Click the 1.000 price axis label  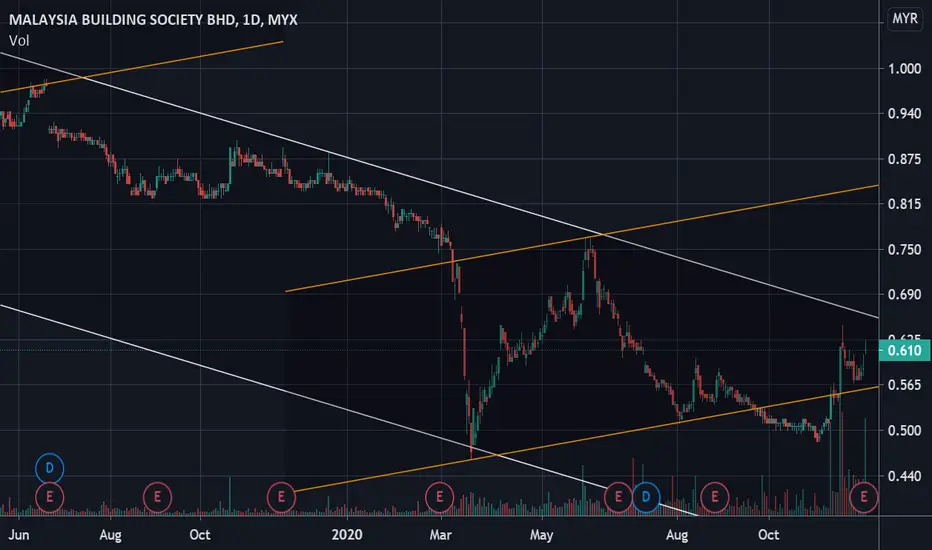tap(904, 68)
